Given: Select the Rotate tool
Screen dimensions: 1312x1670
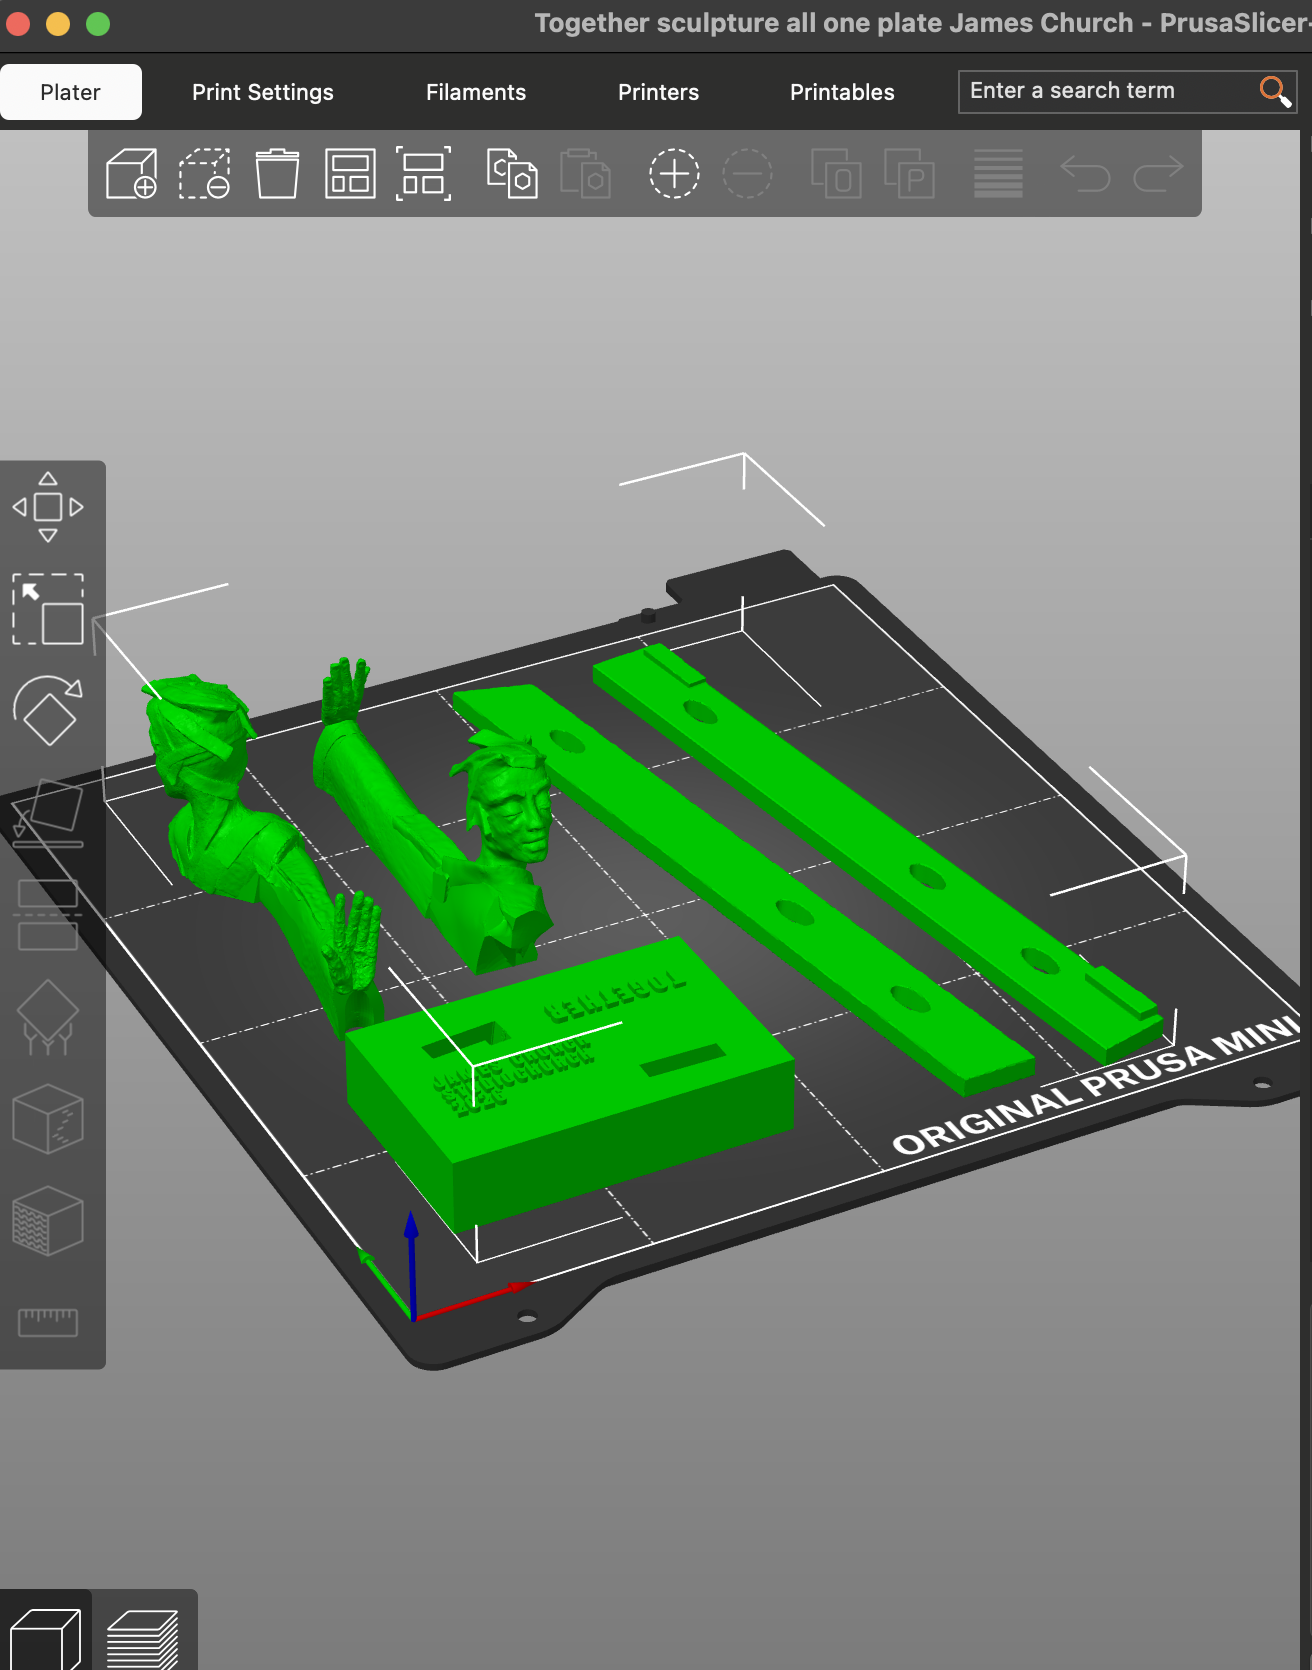Looking at the screenshot, I should [x=48, y=711].
